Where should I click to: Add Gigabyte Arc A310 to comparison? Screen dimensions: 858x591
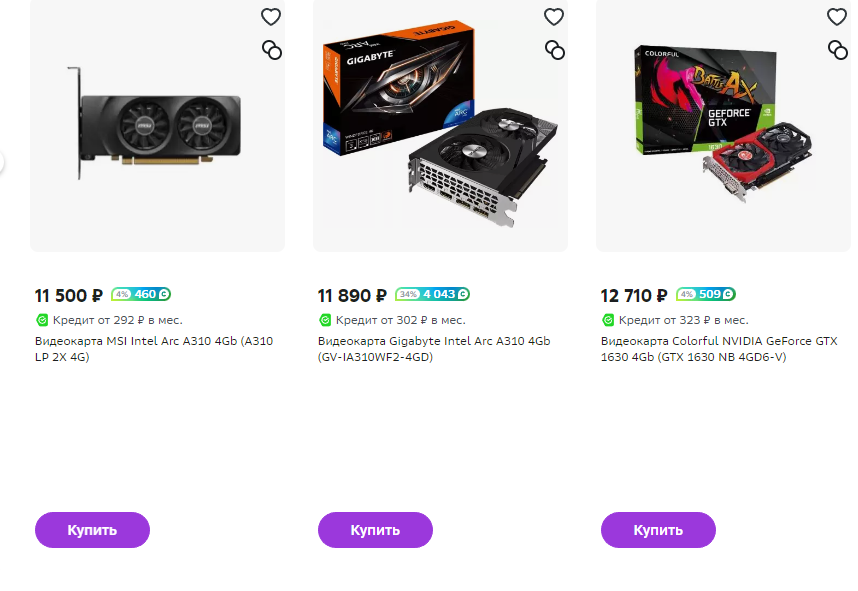click(x=555, y=50)
